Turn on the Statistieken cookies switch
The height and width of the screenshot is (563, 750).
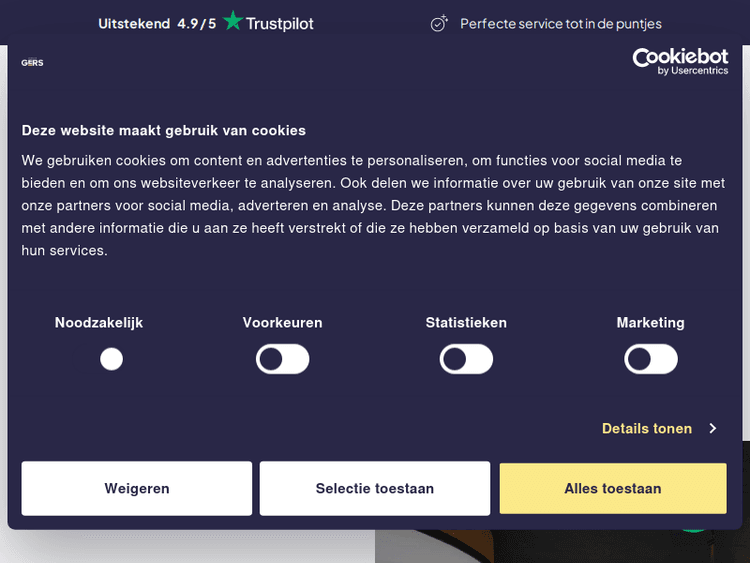[466, 359]
